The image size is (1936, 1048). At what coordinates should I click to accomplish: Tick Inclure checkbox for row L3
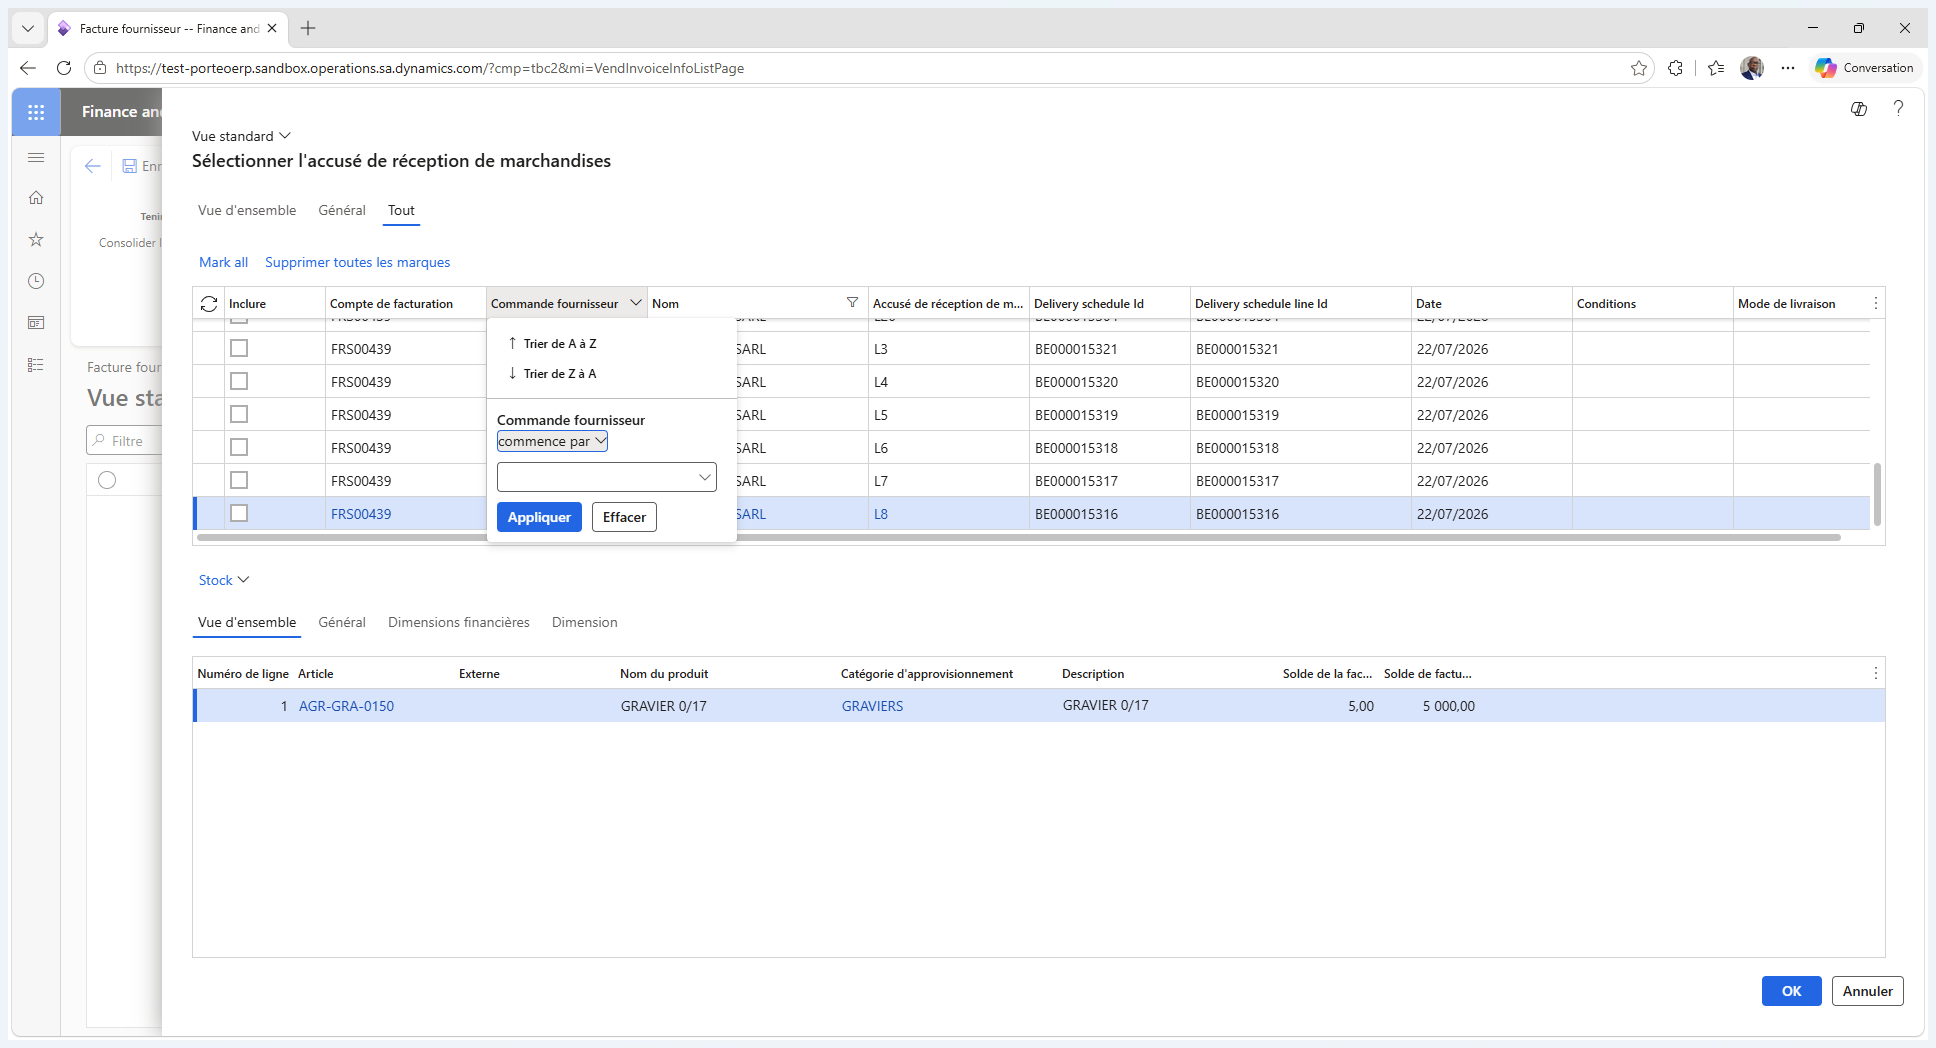click(x=239, y=348)
